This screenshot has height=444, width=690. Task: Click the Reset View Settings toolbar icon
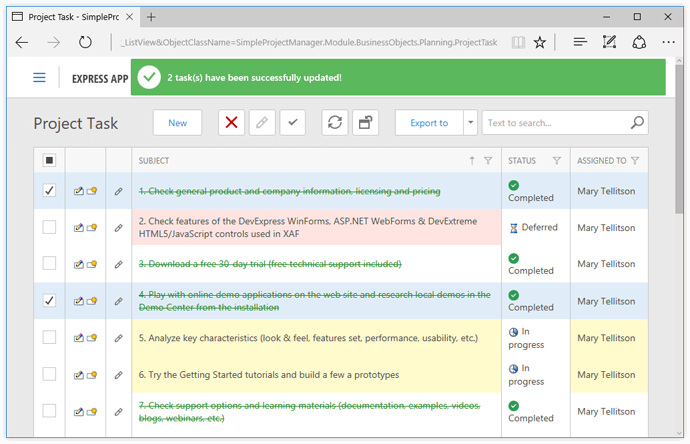pyautogui.click(x=365, y=123)
